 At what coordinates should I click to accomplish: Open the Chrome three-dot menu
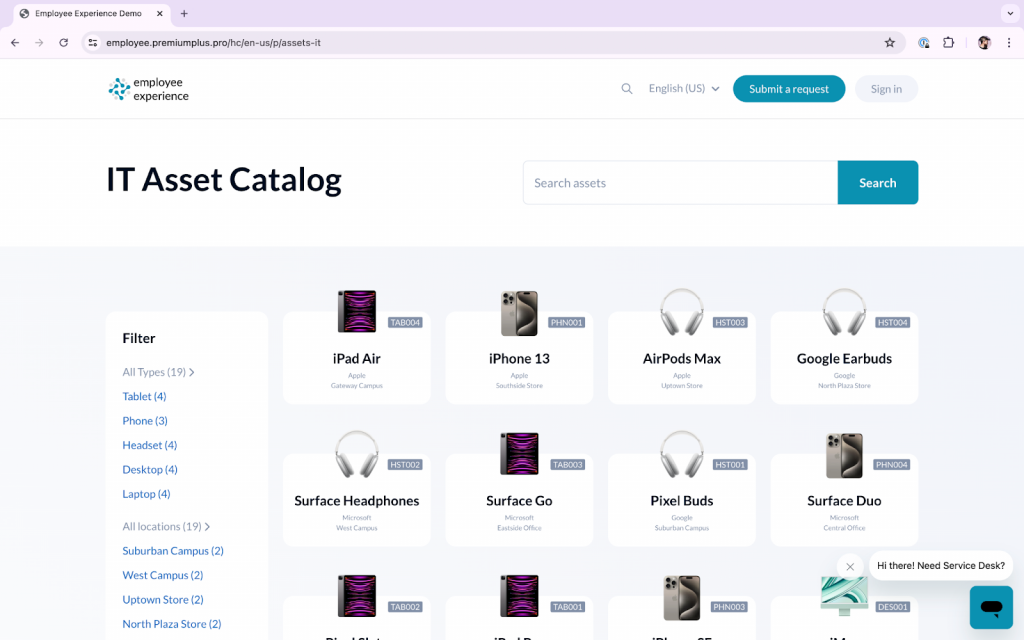point(1008,43)
